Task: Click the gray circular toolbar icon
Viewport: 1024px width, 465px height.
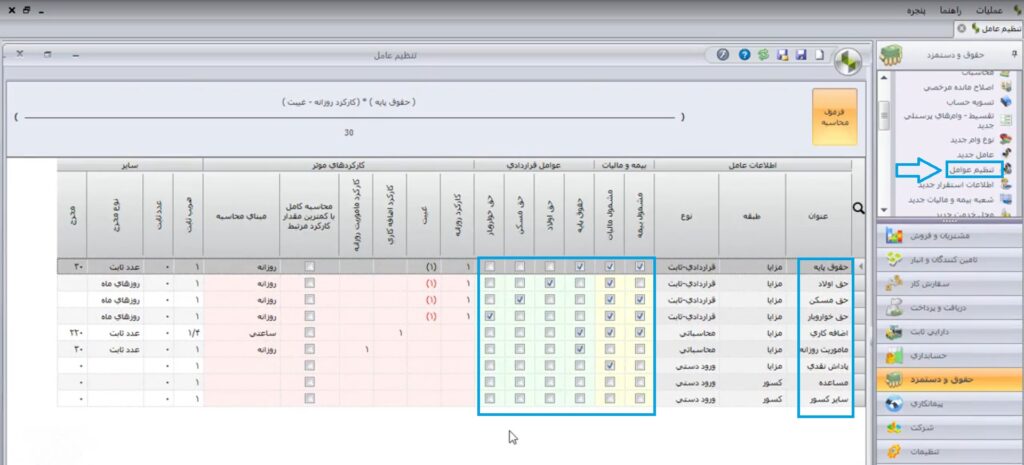Action: pos(722,55)
